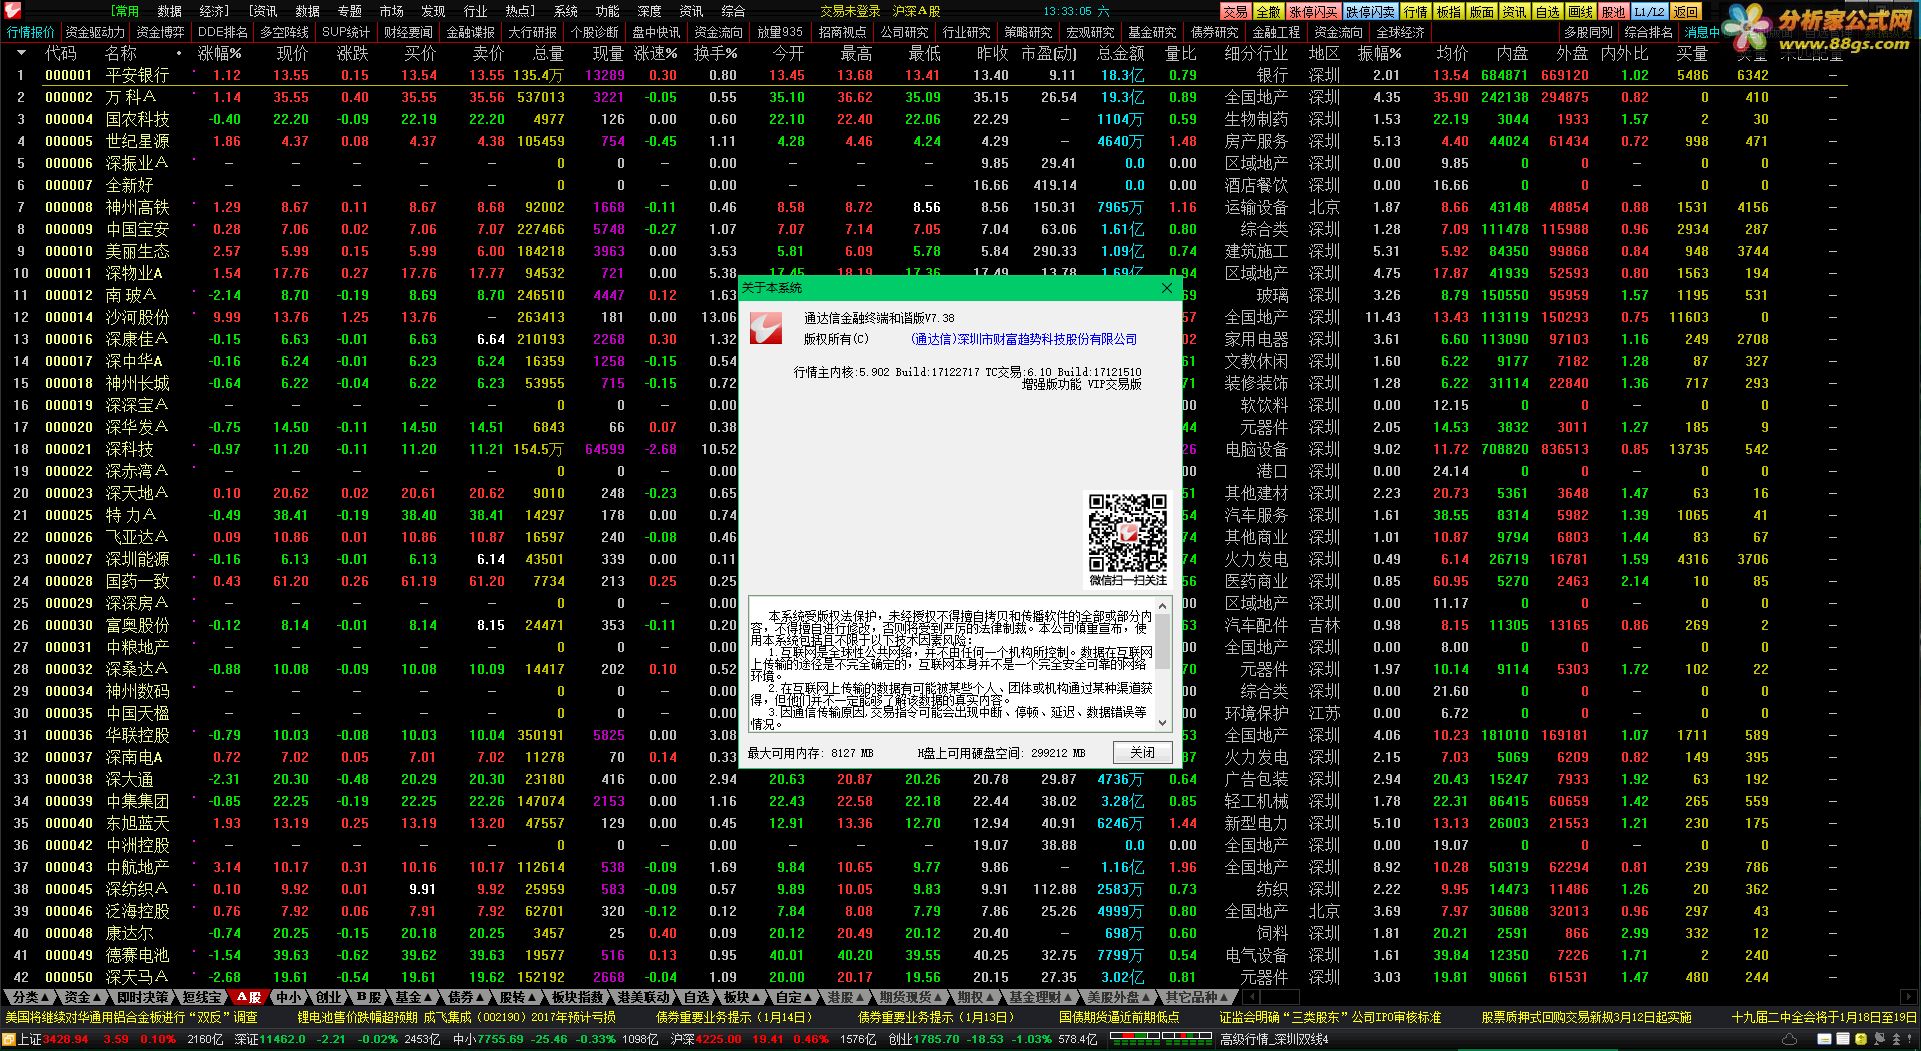Image resolution: width=1921 pixels, height=1051 pixels.
Task: Select the 创业 bottom tab
Action: click(x=328, y=997)
